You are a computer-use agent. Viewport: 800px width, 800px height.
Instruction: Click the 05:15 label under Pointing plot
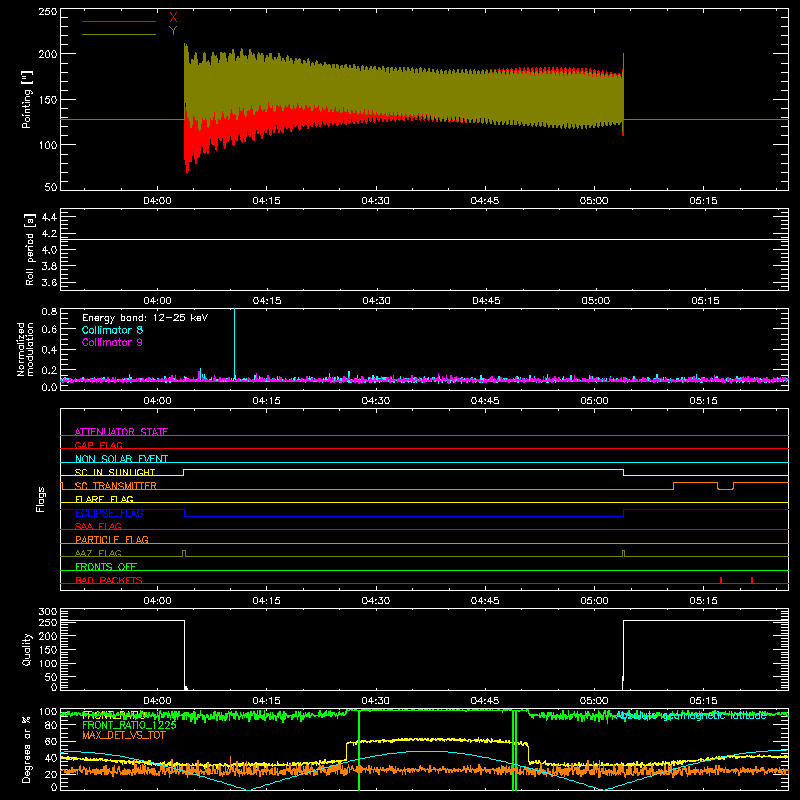coord(703,201)
